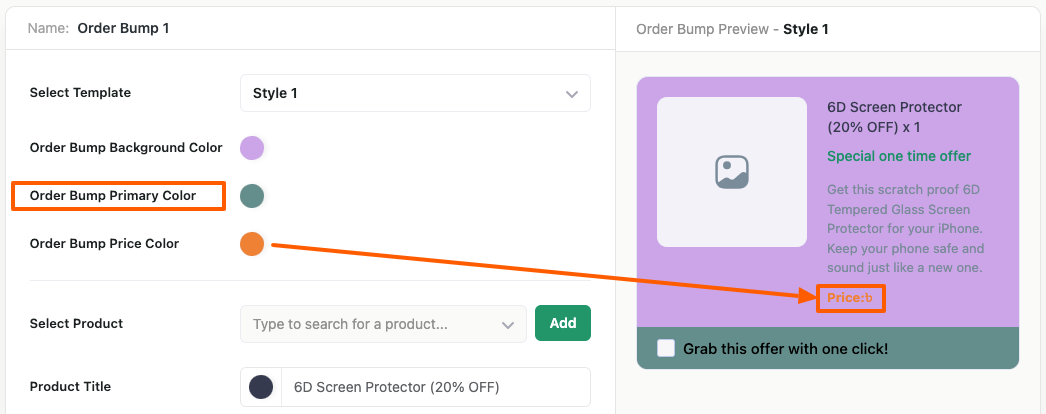Click the 'Grab this offer with one click!' label
The width and height of the screenshot is (1046, 414).
coord(786,349)
